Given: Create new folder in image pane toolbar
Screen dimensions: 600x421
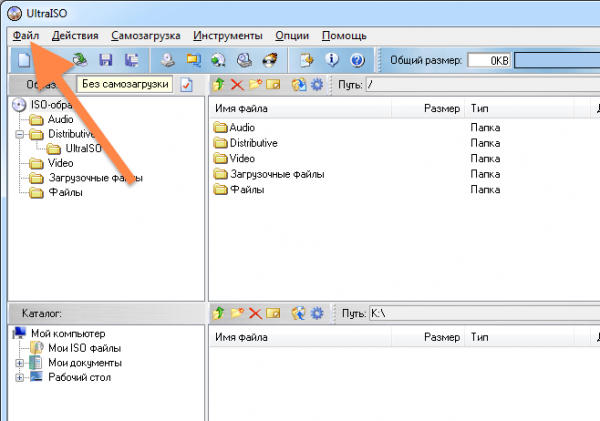Looking at the screenshot, I should pos(255,84).
